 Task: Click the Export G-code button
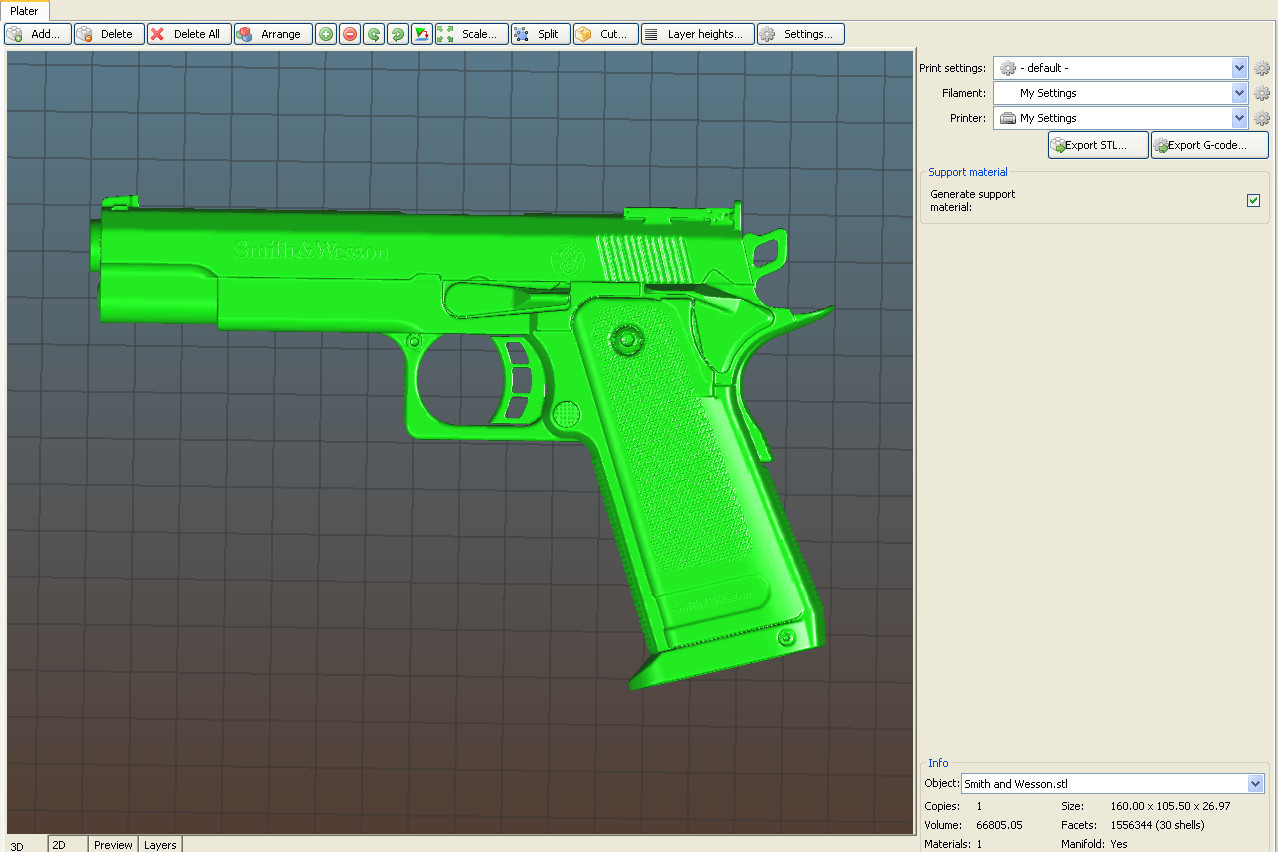[x=1209, y=144]
